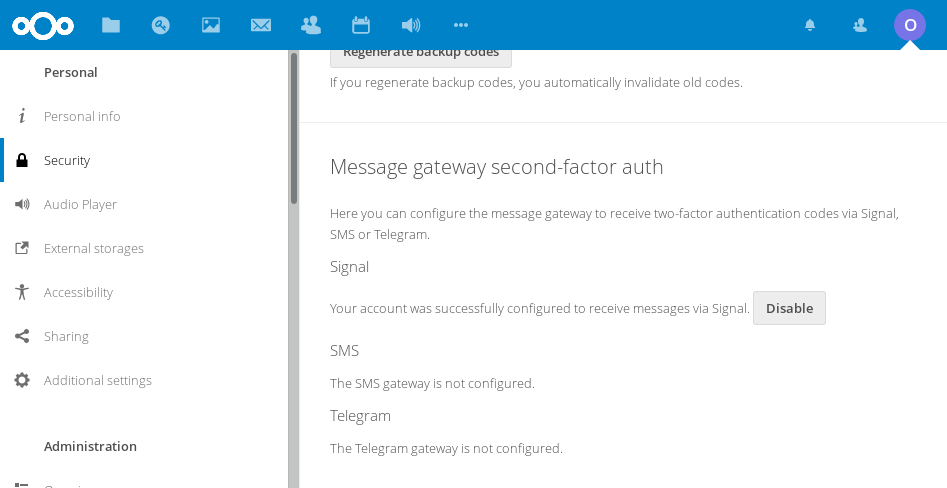Open the second app icon in top bar

click(x=161, y=25)
